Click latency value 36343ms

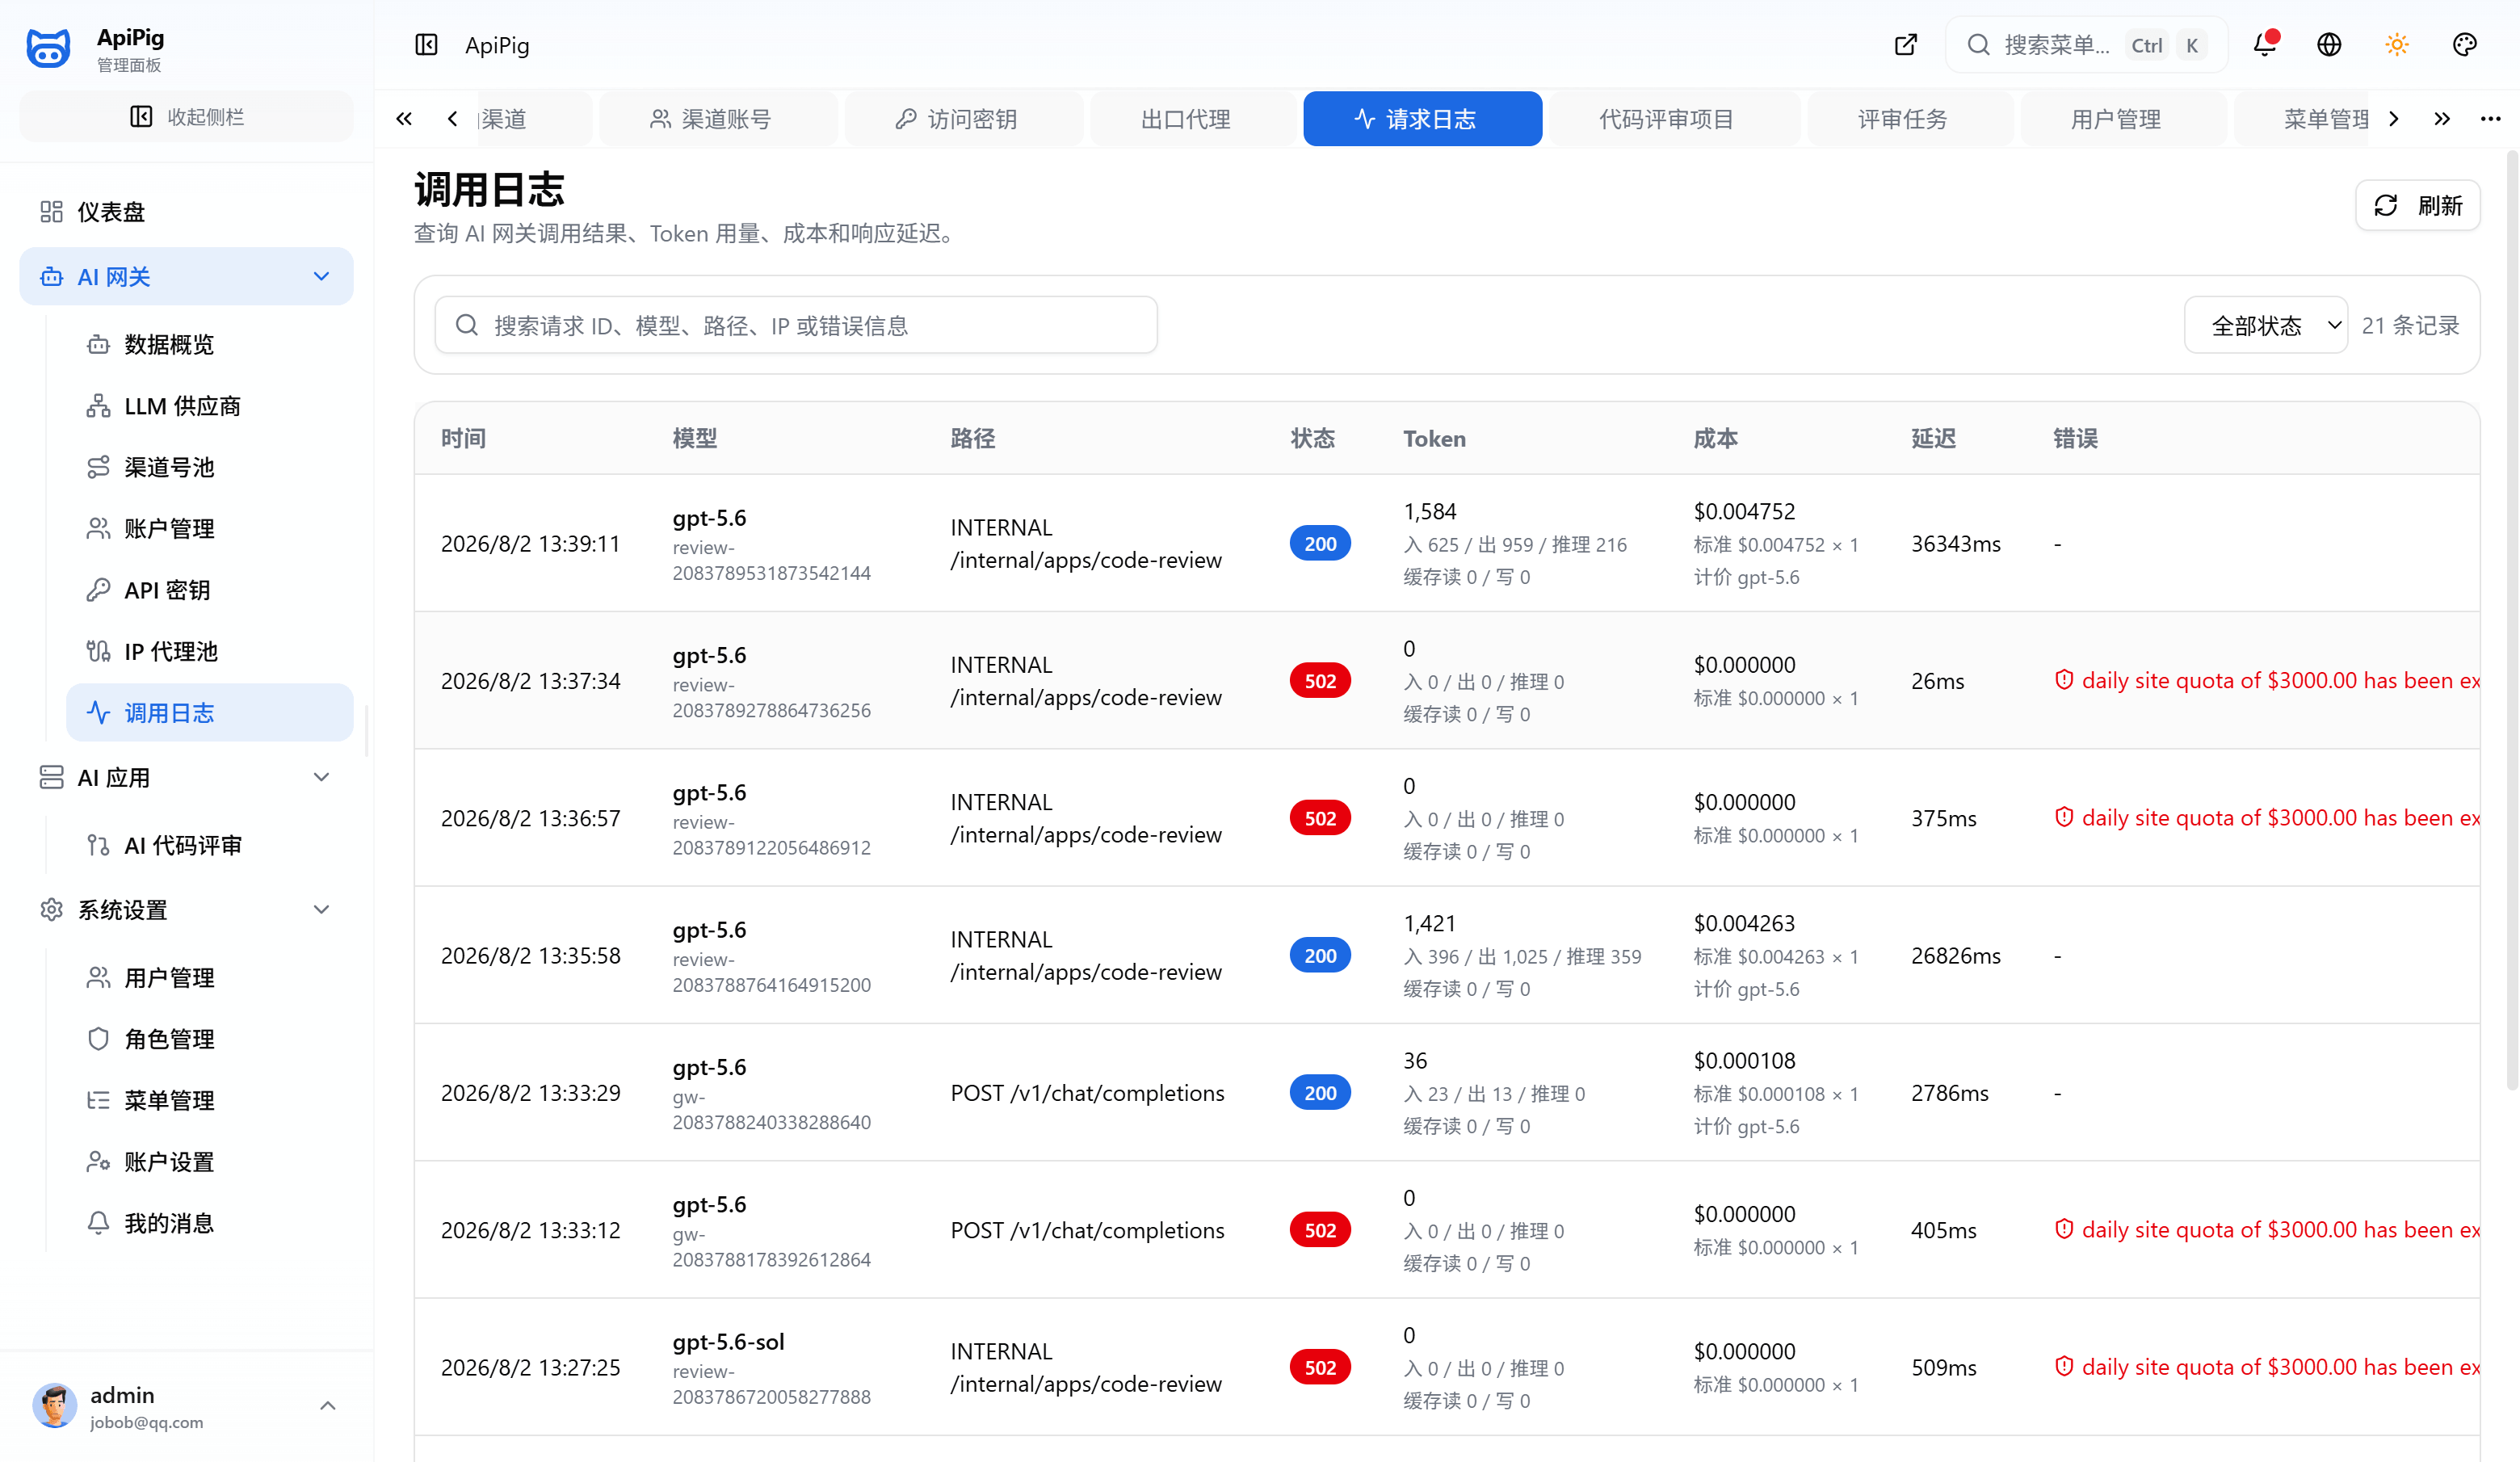[1956, 544]
